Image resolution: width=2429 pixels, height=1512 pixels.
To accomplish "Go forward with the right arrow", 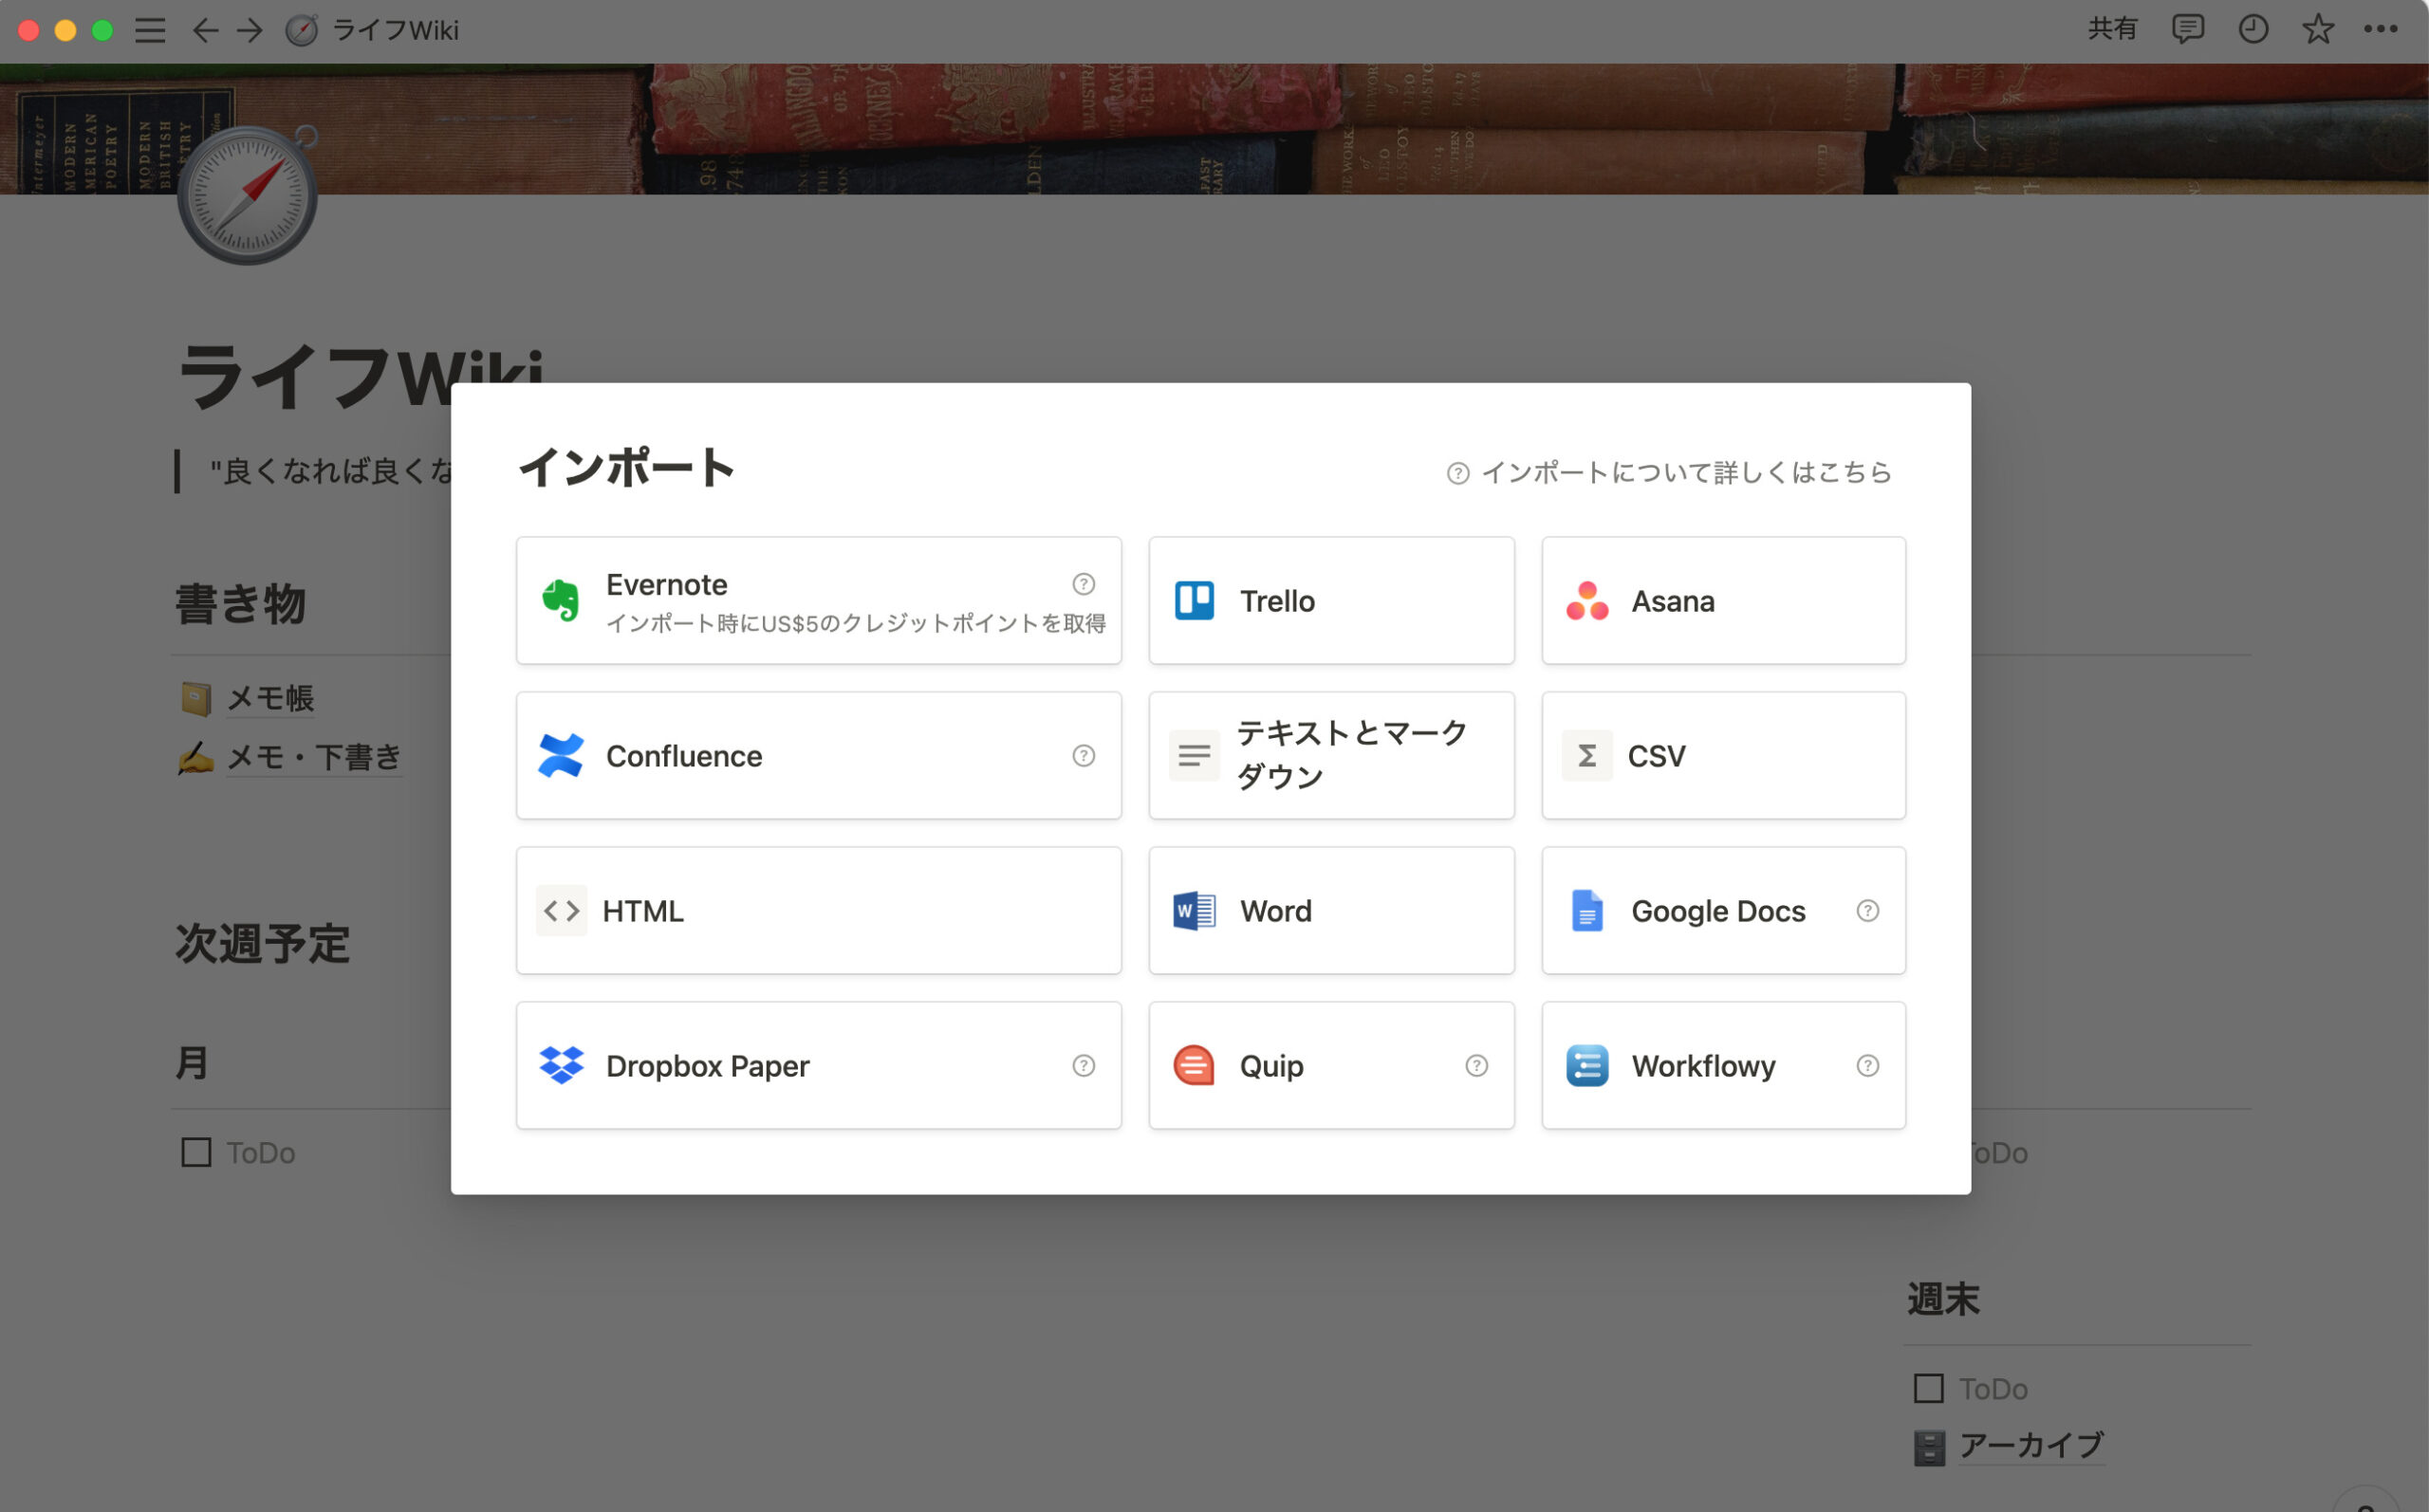I will click(250, 30).
